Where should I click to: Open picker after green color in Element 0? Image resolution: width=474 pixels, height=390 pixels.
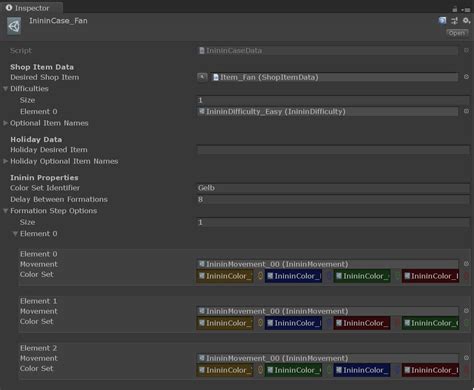[397, 276]
